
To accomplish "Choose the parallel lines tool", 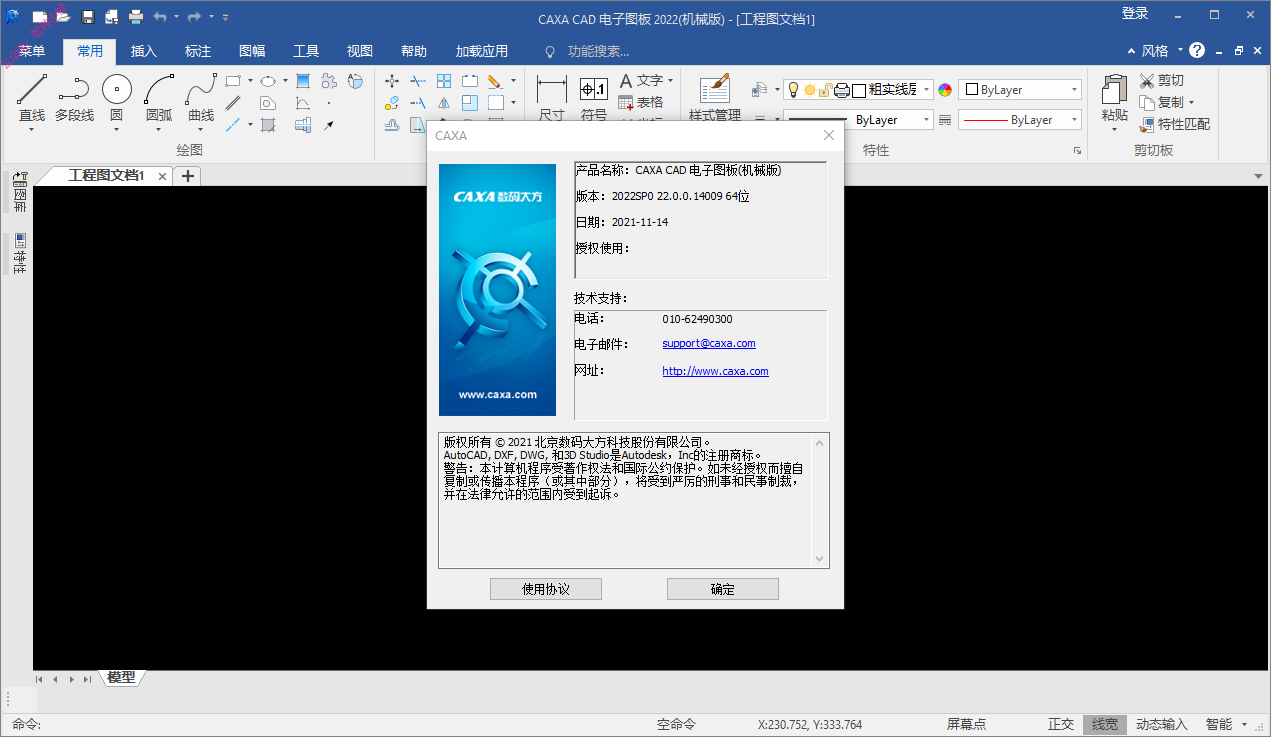I will click(x=233, y=102).
